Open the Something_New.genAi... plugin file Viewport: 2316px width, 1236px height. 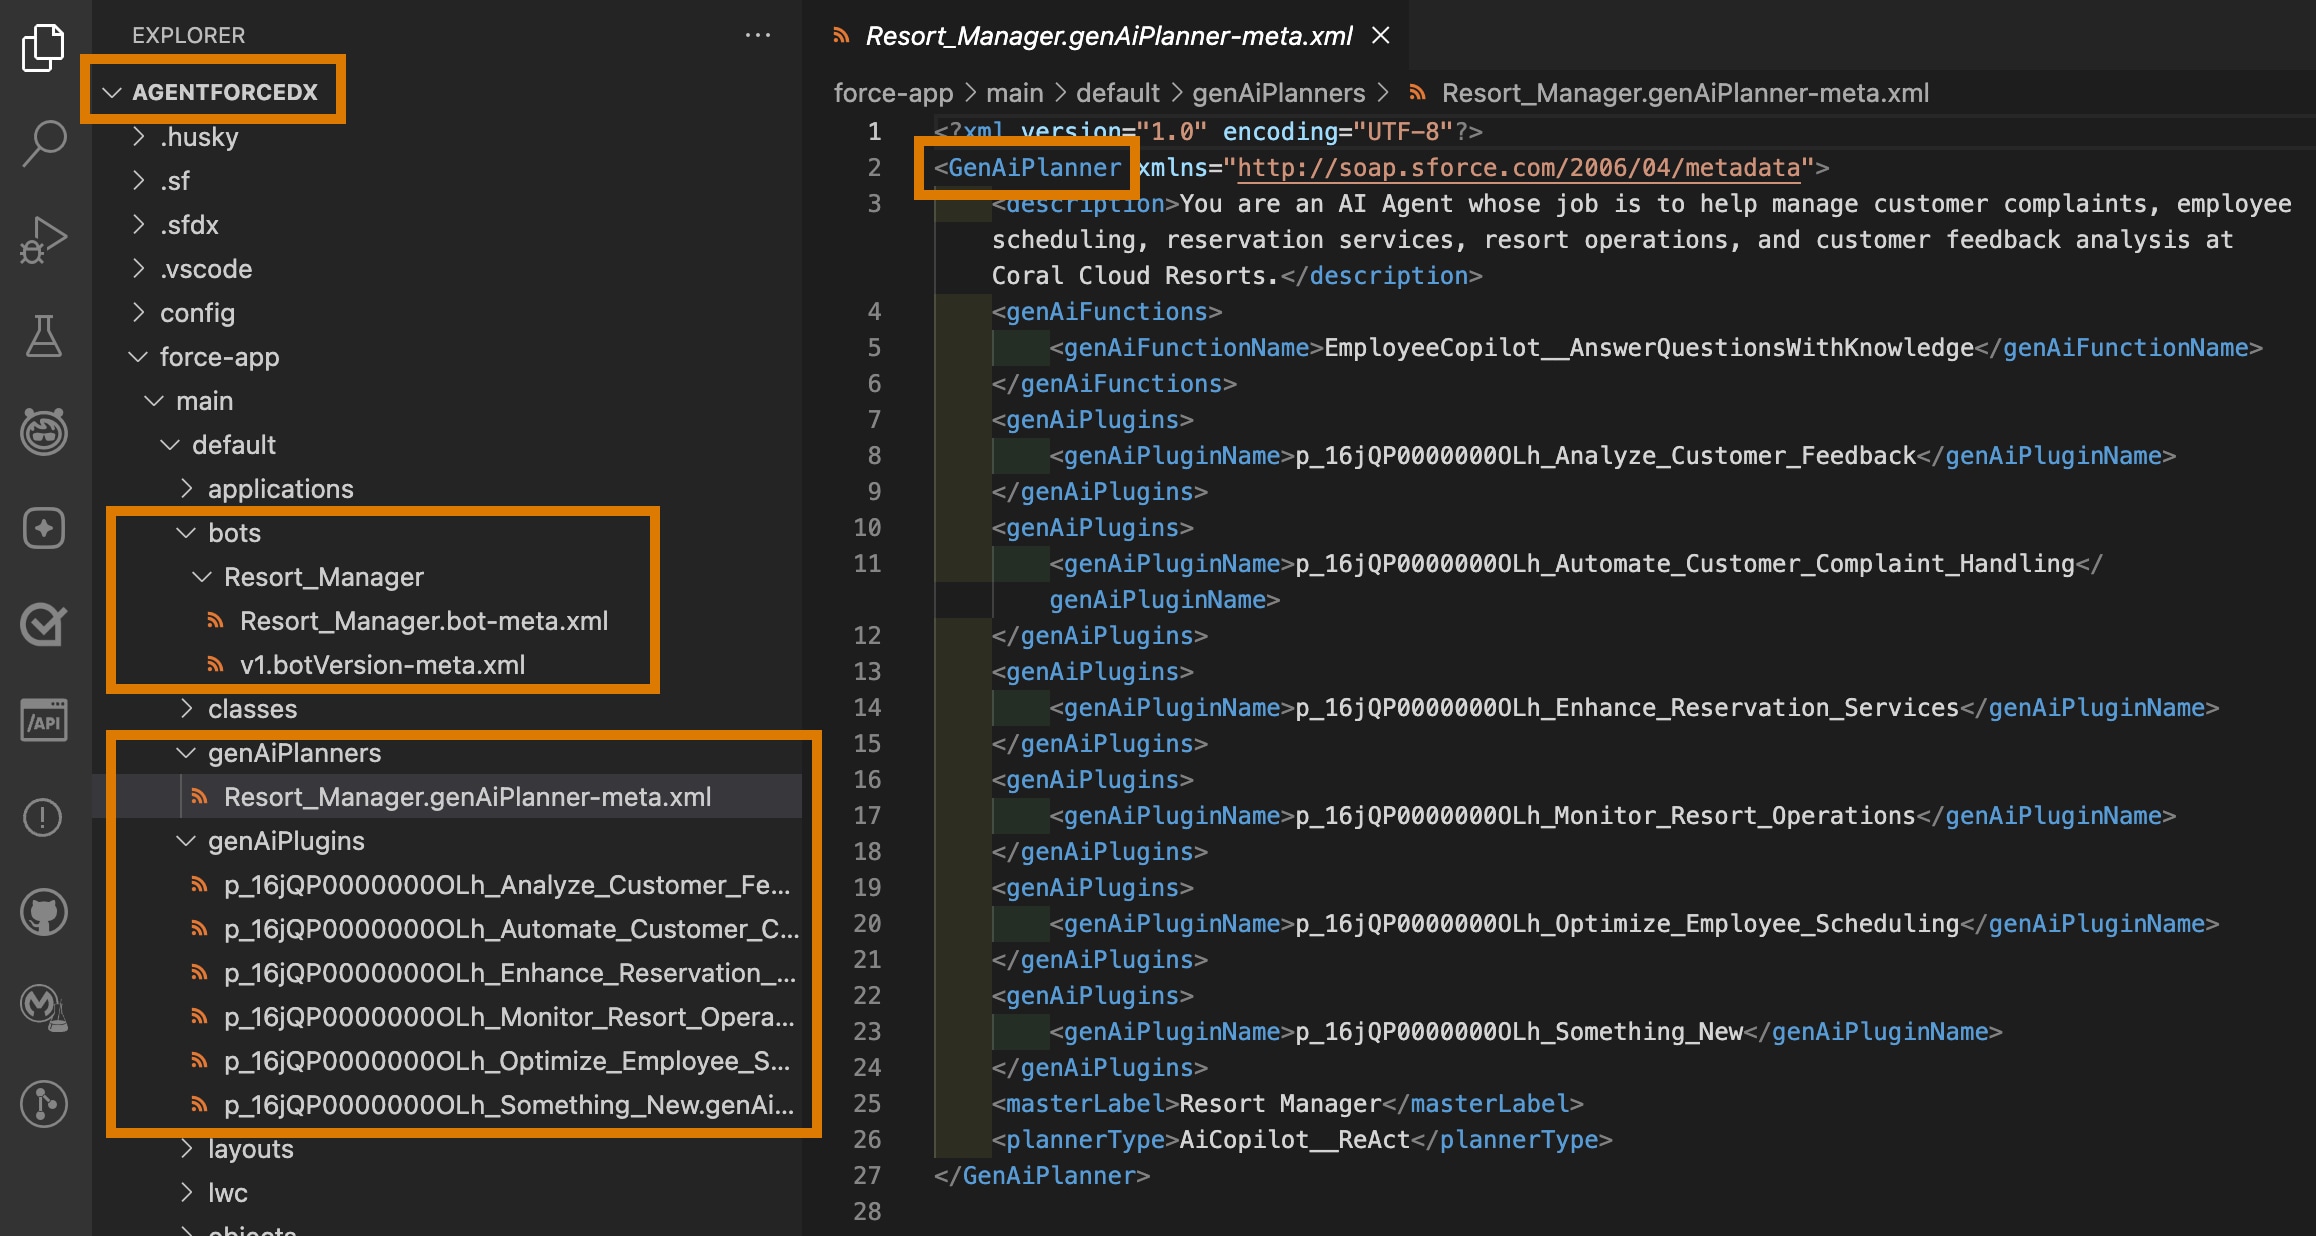tap(509, 1105)
